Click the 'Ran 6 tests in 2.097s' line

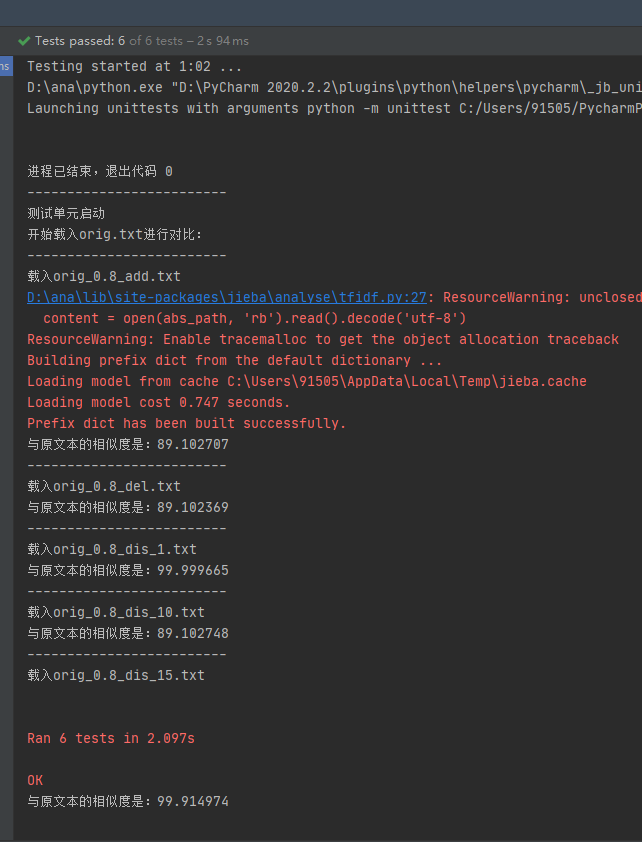click(x=111, y=738)
